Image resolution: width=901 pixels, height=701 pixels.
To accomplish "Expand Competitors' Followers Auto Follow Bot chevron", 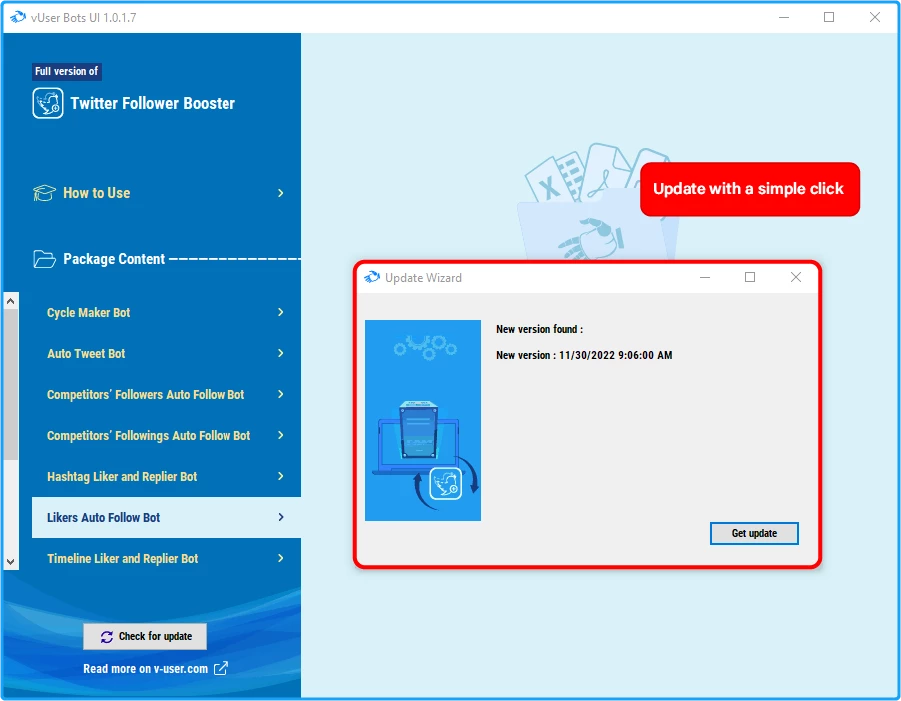I will point(280,394).
